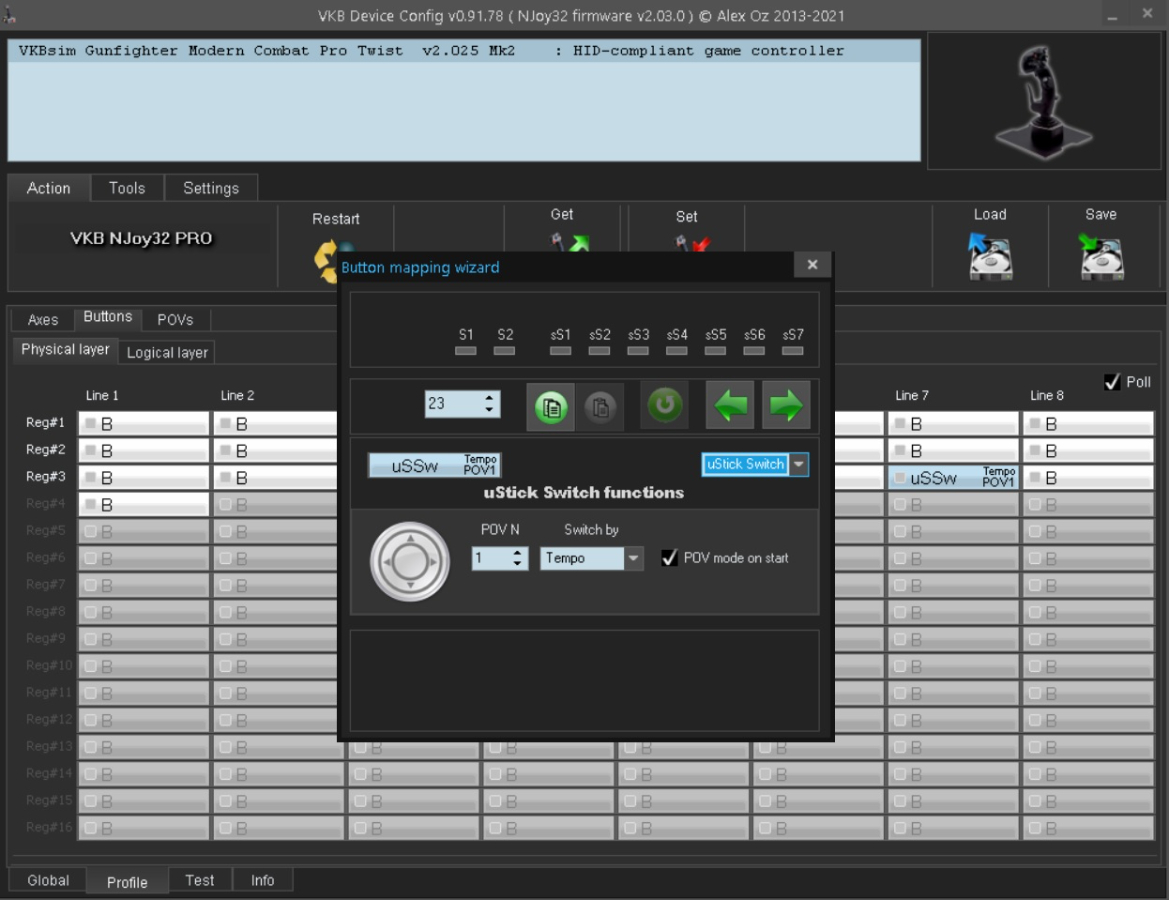
Task: Switch to the Global bottom tab
Action: (48, 880)
